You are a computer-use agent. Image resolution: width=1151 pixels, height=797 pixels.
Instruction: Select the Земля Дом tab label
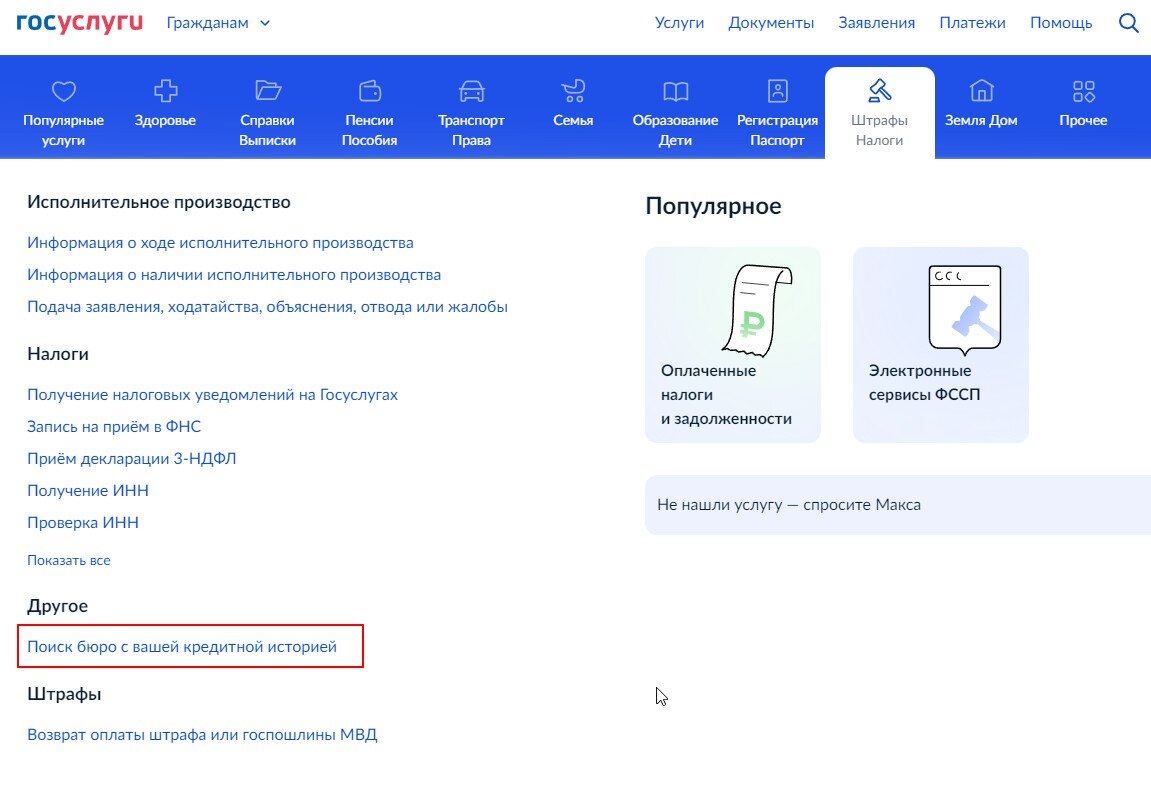point(981,120)
